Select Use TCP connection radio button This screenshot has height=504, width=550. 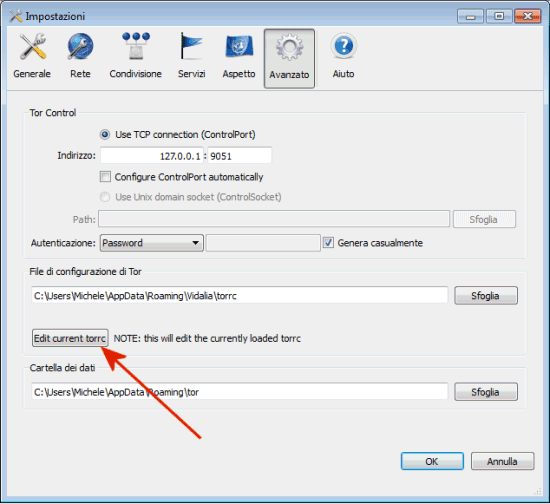pyautogui.click(x=105, y=135)
